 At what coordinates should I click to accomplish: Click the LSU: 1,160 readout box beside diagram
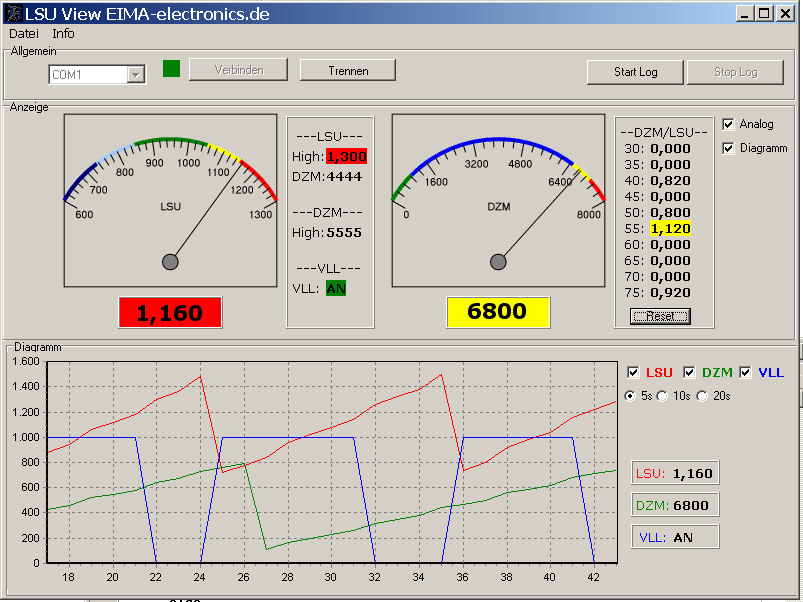click(675, 473)
